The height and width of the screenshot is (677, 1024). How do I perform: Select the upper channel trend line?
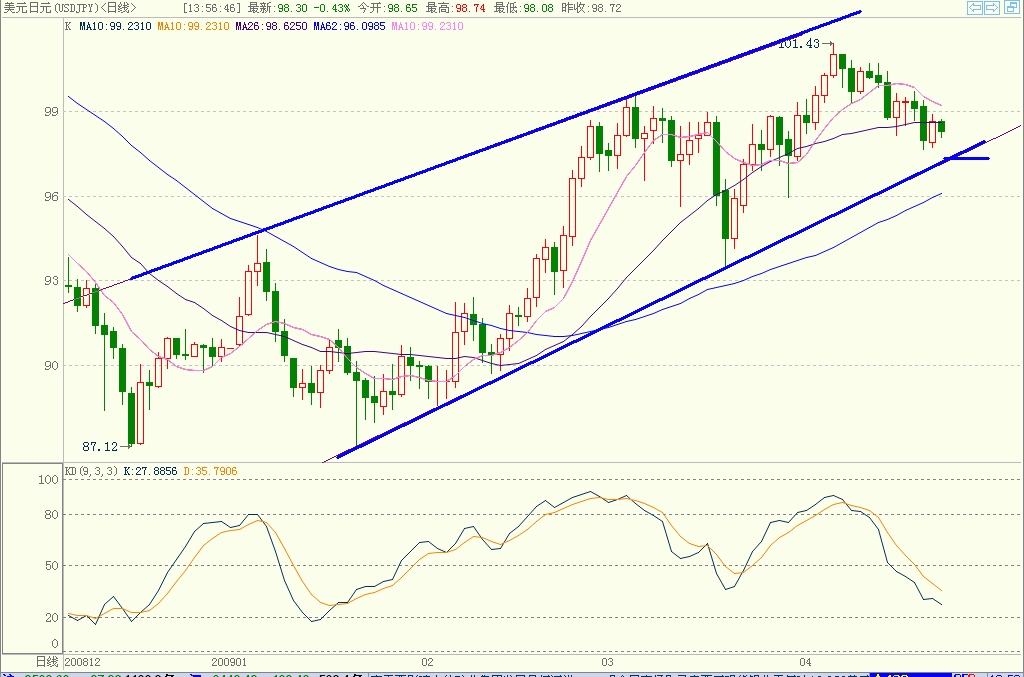pyautogui.click(x=496, y=145)
